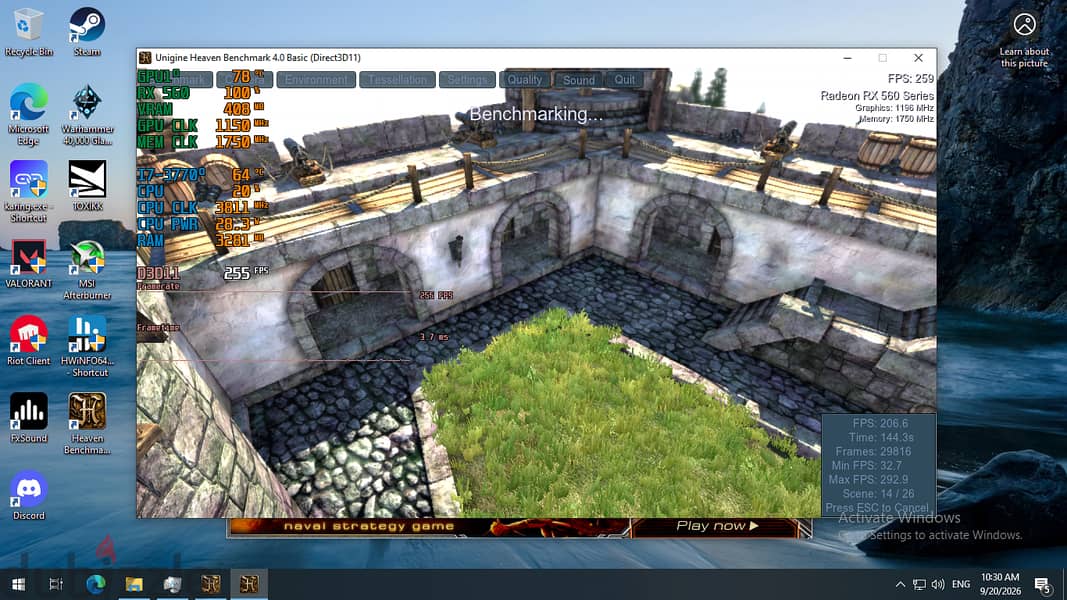Viewport: 1067px width, 600px height.
Task: Open the volume control tray icon
Action: coord(938,584)
